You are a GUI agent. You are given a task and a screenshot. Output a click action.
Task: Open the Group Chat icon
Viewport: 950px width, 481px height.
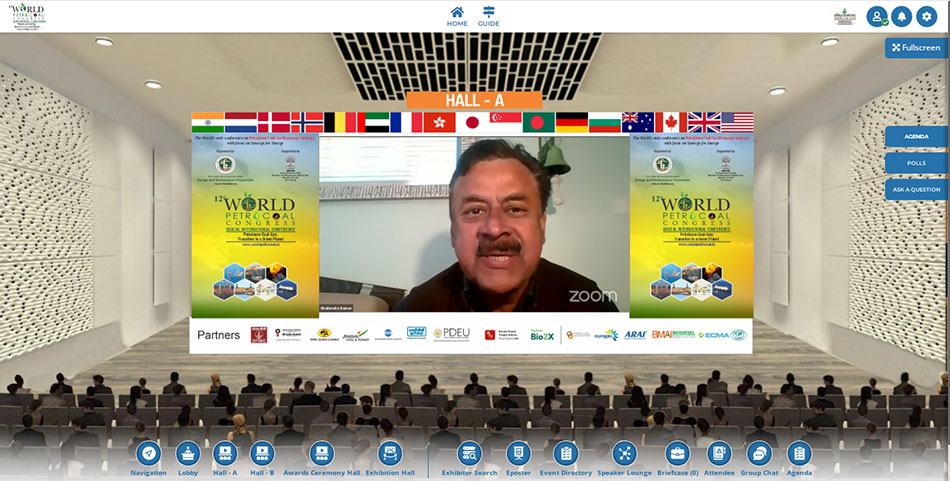pos(759,453)
